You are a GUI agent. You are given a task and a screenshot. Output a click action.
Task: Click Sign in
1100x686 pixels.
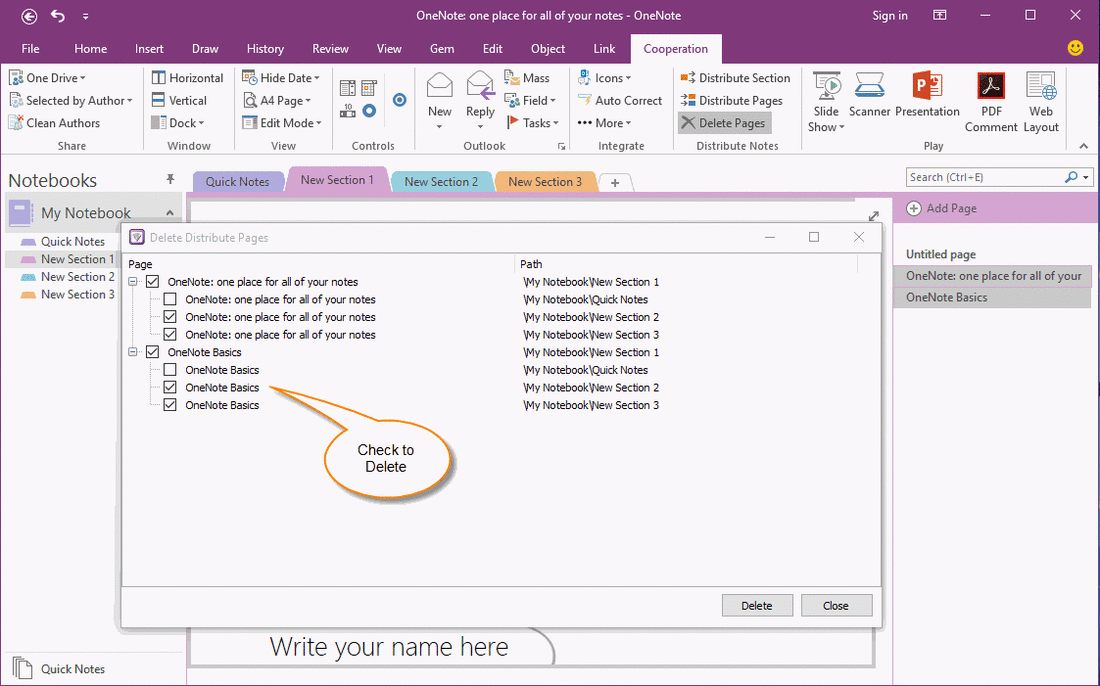click(890, 15)
